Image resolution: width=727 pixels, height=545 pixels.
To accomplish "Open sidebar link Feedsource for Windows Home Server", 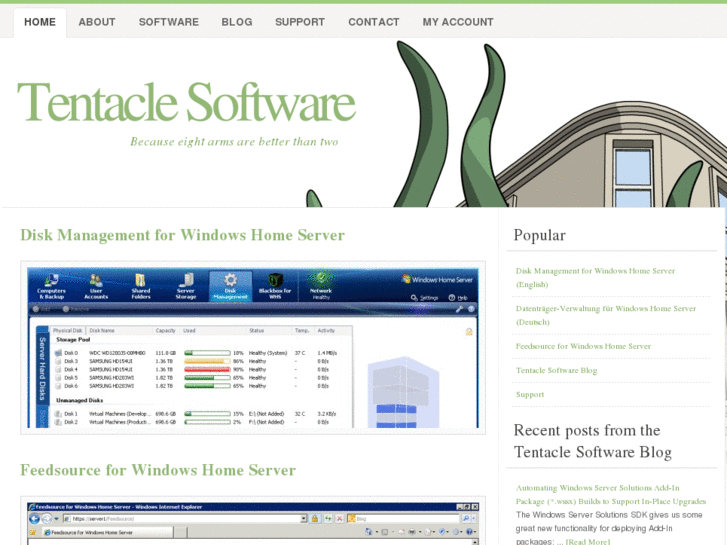I will pyautogui.click(x=583, y=346).
